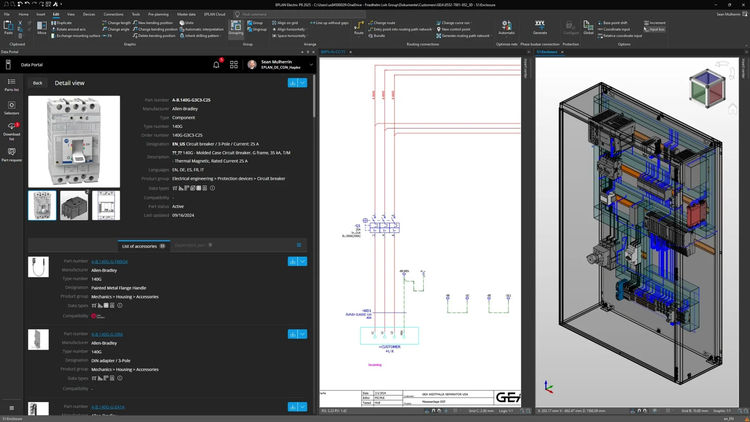
Task: Open the apps grid icon beside notifications
Action: [x=234, y=64]
